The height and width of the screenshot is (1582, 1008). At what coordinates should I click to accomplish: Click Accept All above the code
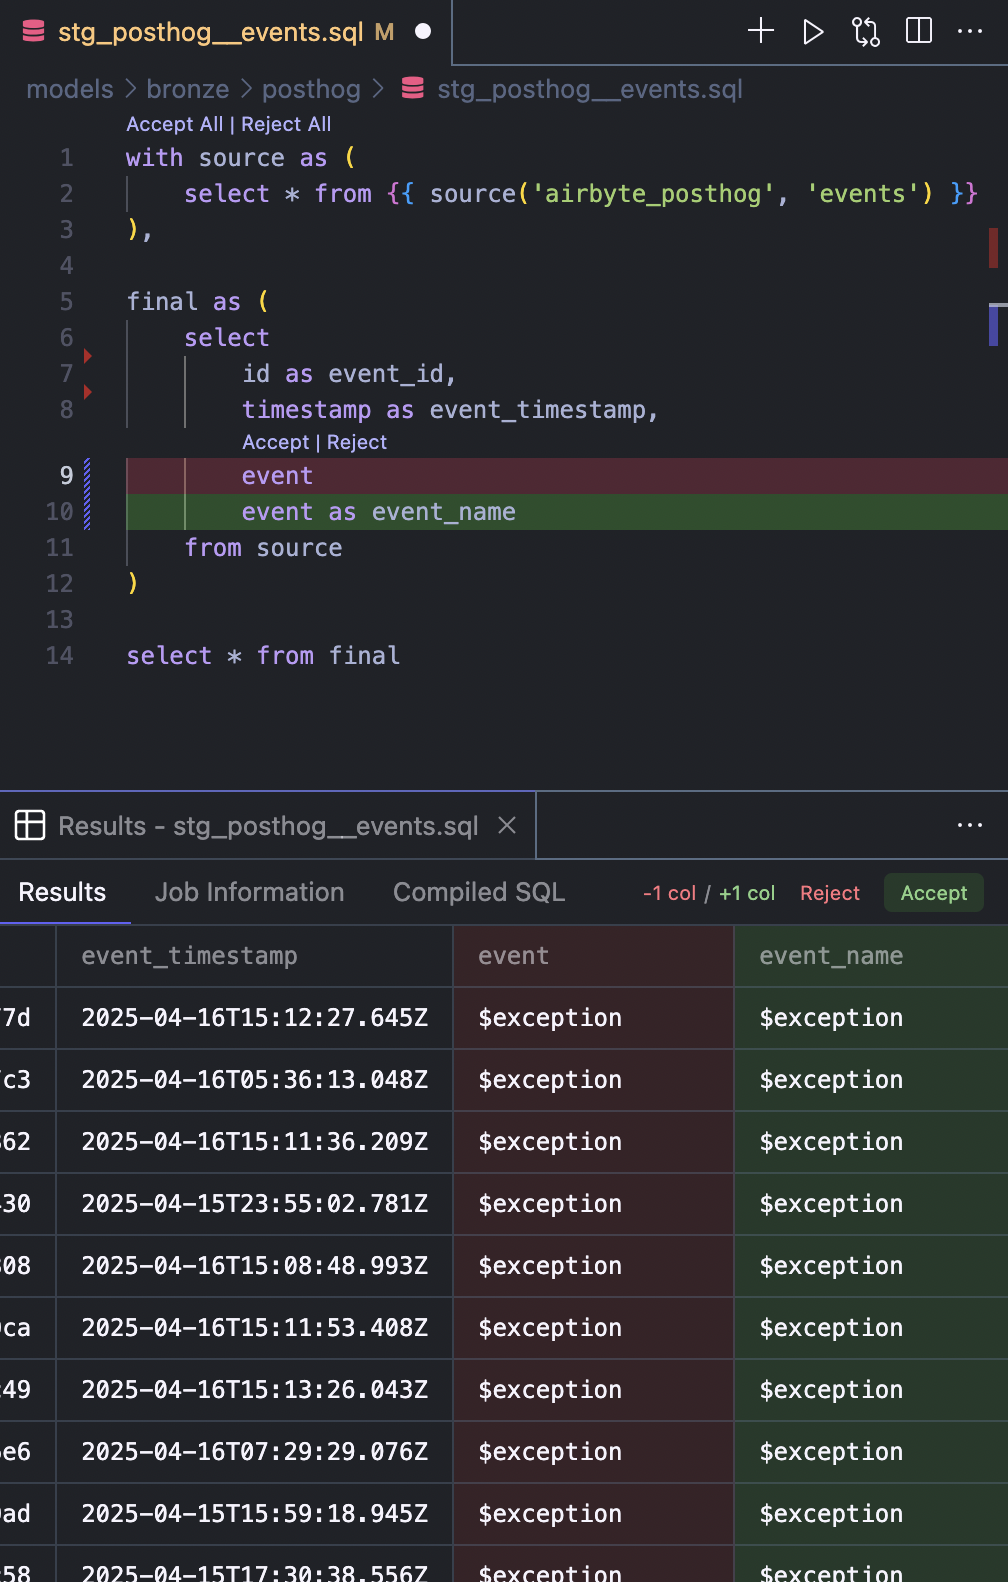174,124
